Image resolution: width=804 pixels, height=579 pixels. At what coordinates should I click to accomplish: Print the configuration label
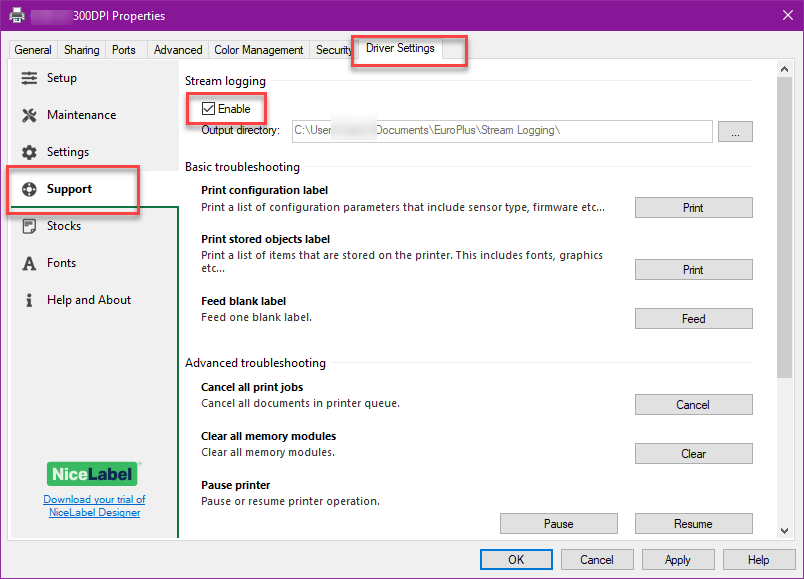coord(693,208)
